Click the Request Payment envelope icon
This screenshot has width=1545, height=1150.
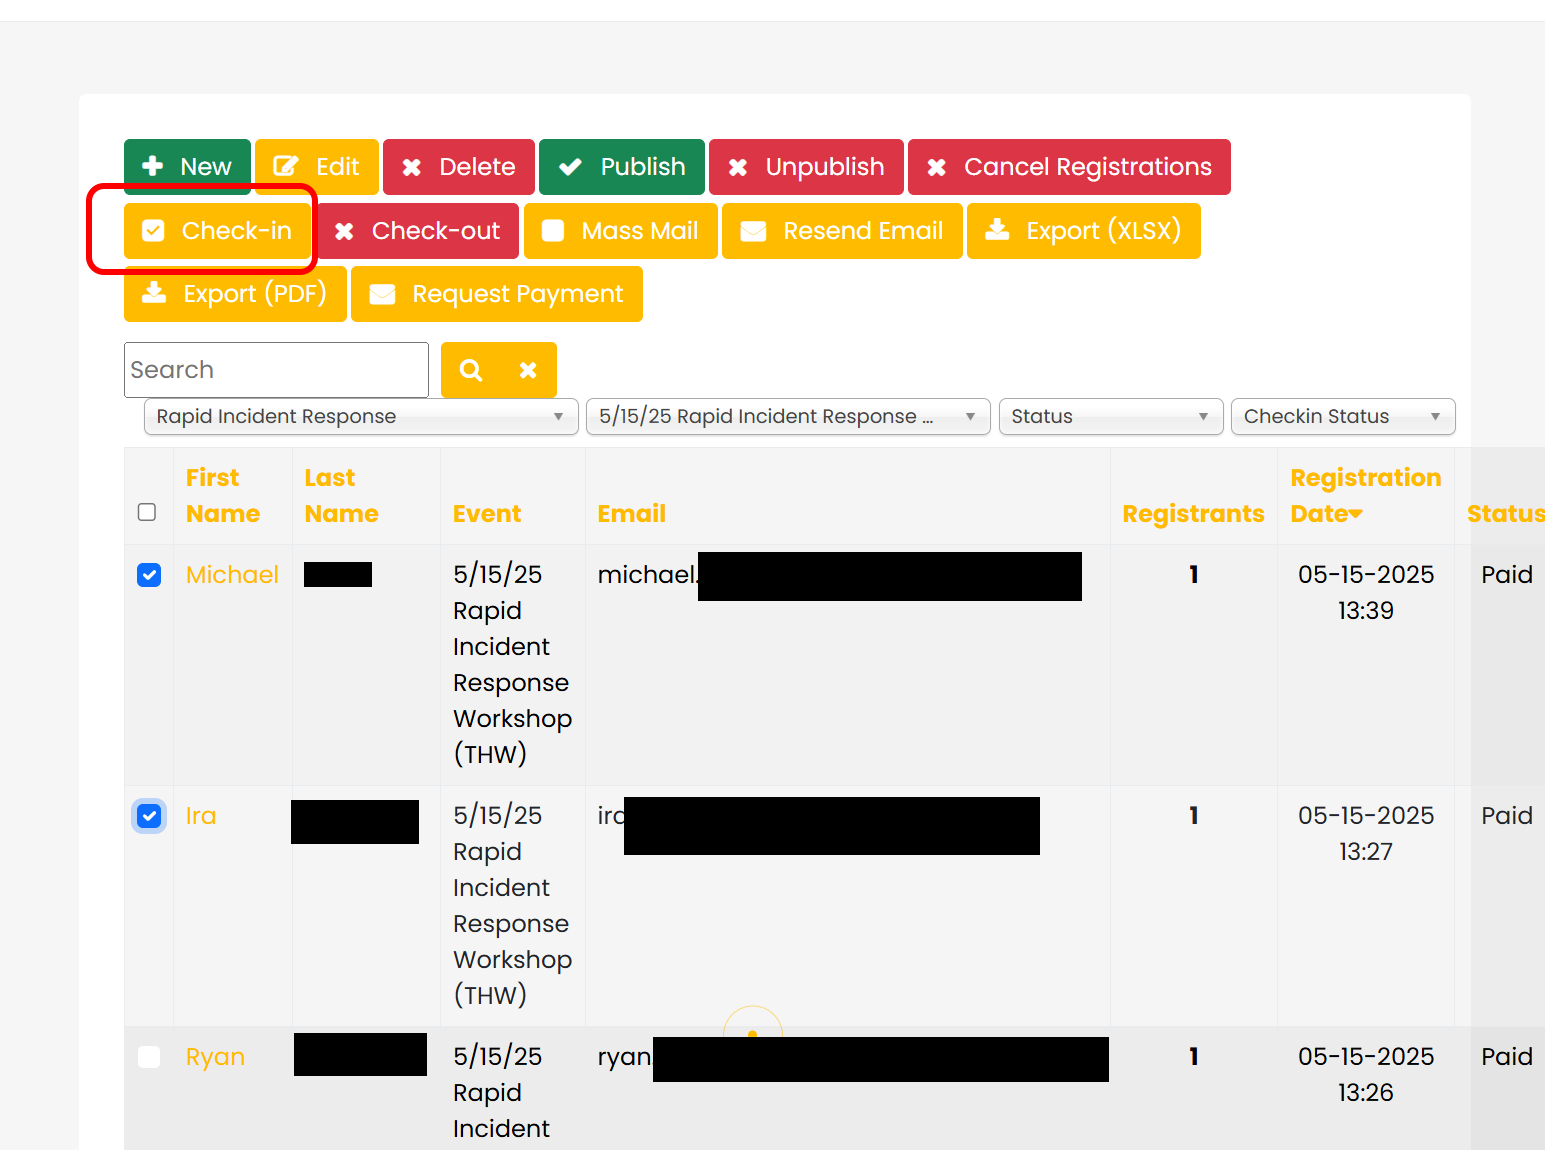pyautogui.click(x=382, y=294)
